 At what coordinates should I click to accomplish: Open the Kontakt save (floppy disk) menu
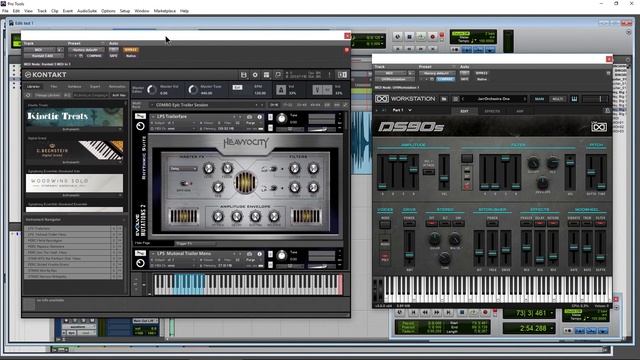pos(244,75)
